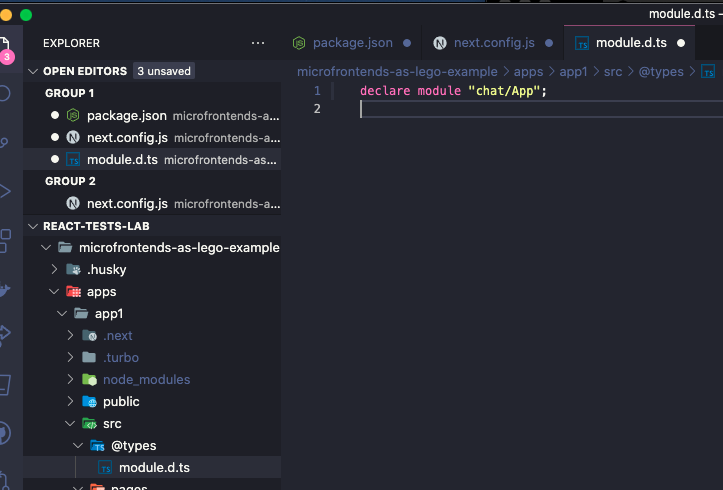The height and width of the screenshot is (490, 723).
Task: Click unsaved dot on package.json tab
Action: click(407, 43)
